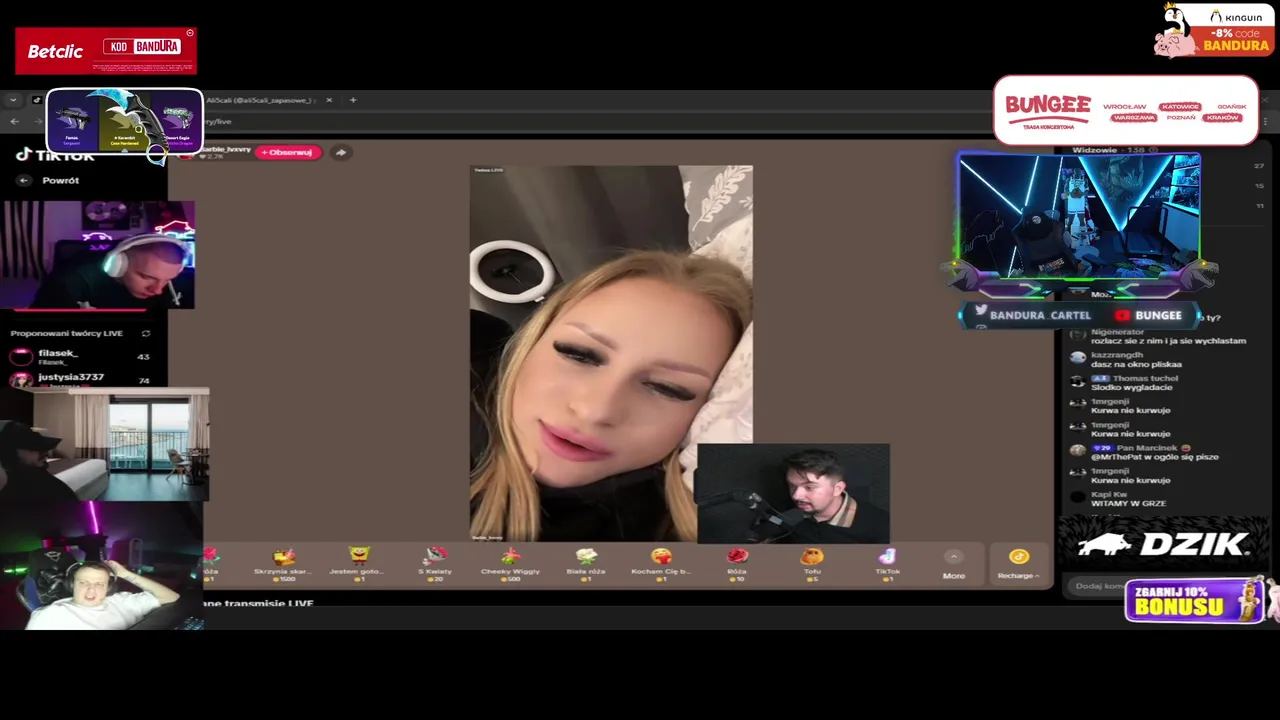Select the AliScali browser tab

(260, 100)
